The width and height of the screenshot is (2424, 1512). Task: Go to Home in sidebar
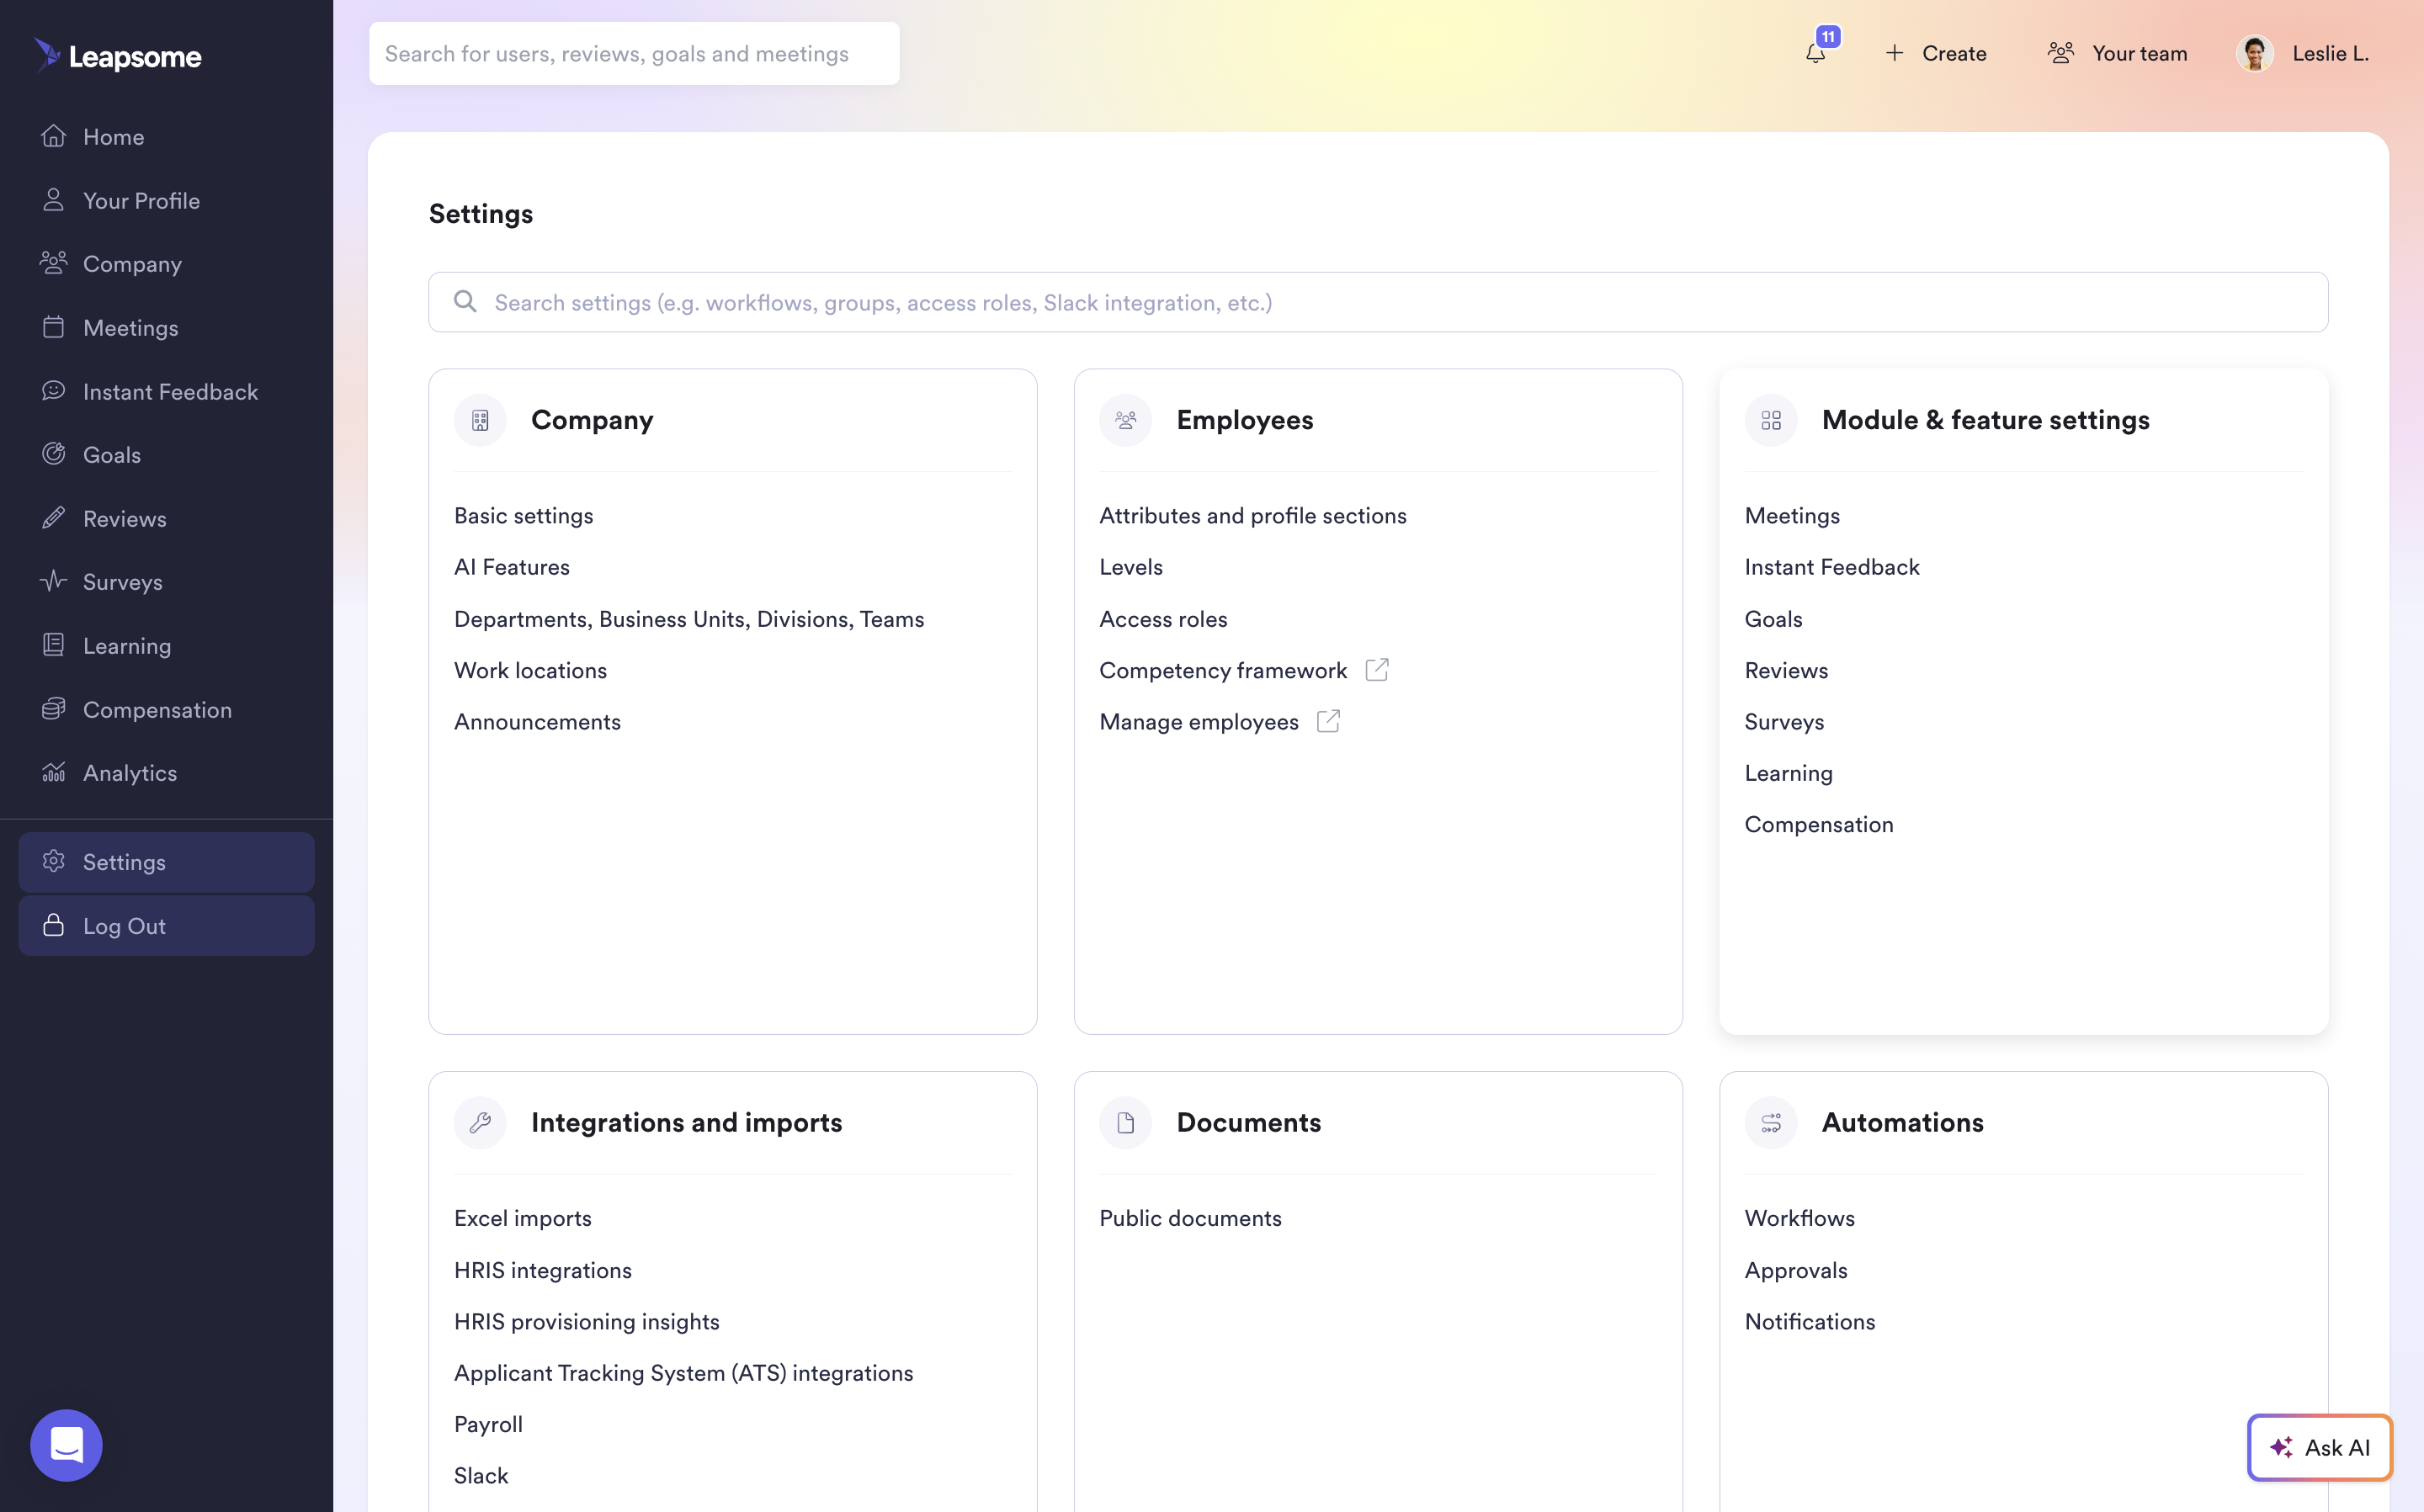coord(166,137)
